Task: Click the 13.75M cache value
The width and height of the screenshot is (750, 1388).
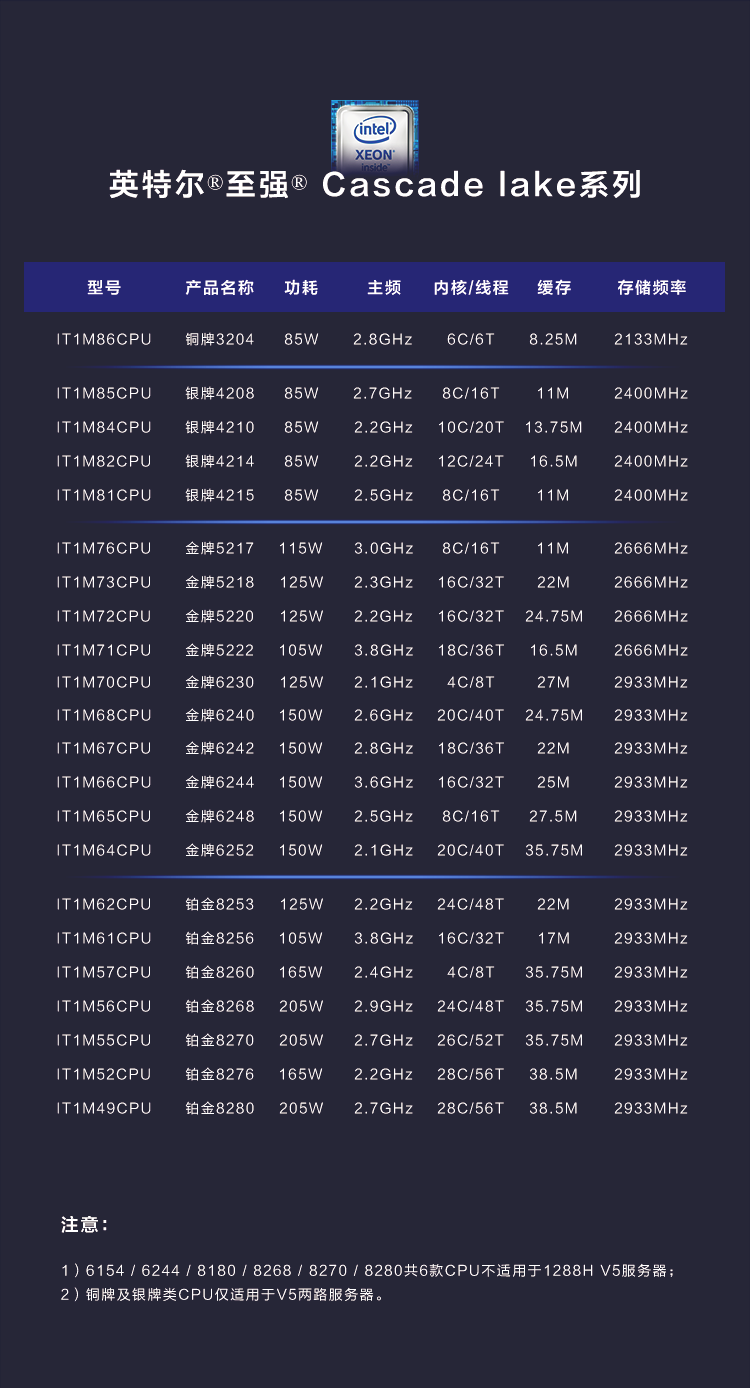Action: coord(553,428)
